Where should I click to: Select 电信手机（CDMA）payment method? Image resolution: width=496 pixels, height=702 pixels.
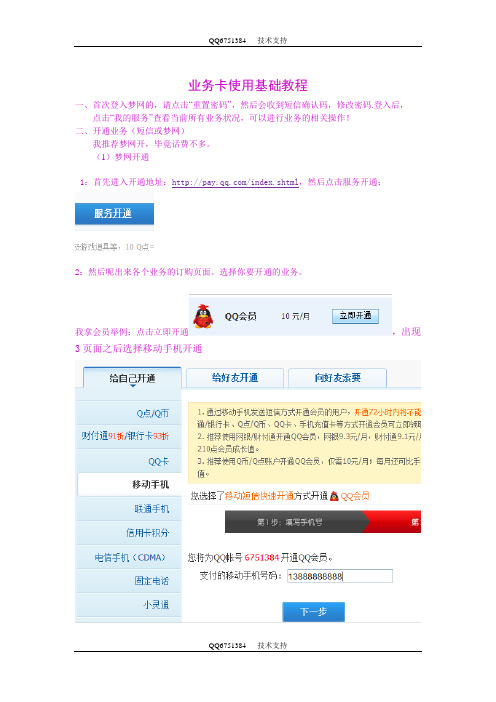pyautogui.click(x=129, y=557)
